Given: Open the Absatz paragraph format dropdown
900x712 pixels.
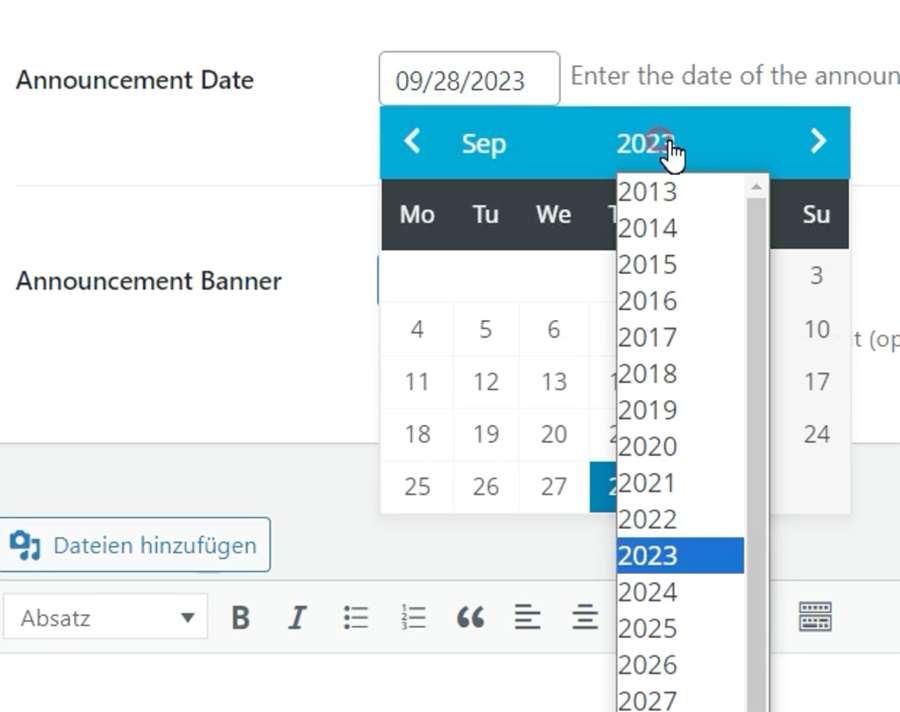Looking at the screenshot, I should click(x=107, y=618).
